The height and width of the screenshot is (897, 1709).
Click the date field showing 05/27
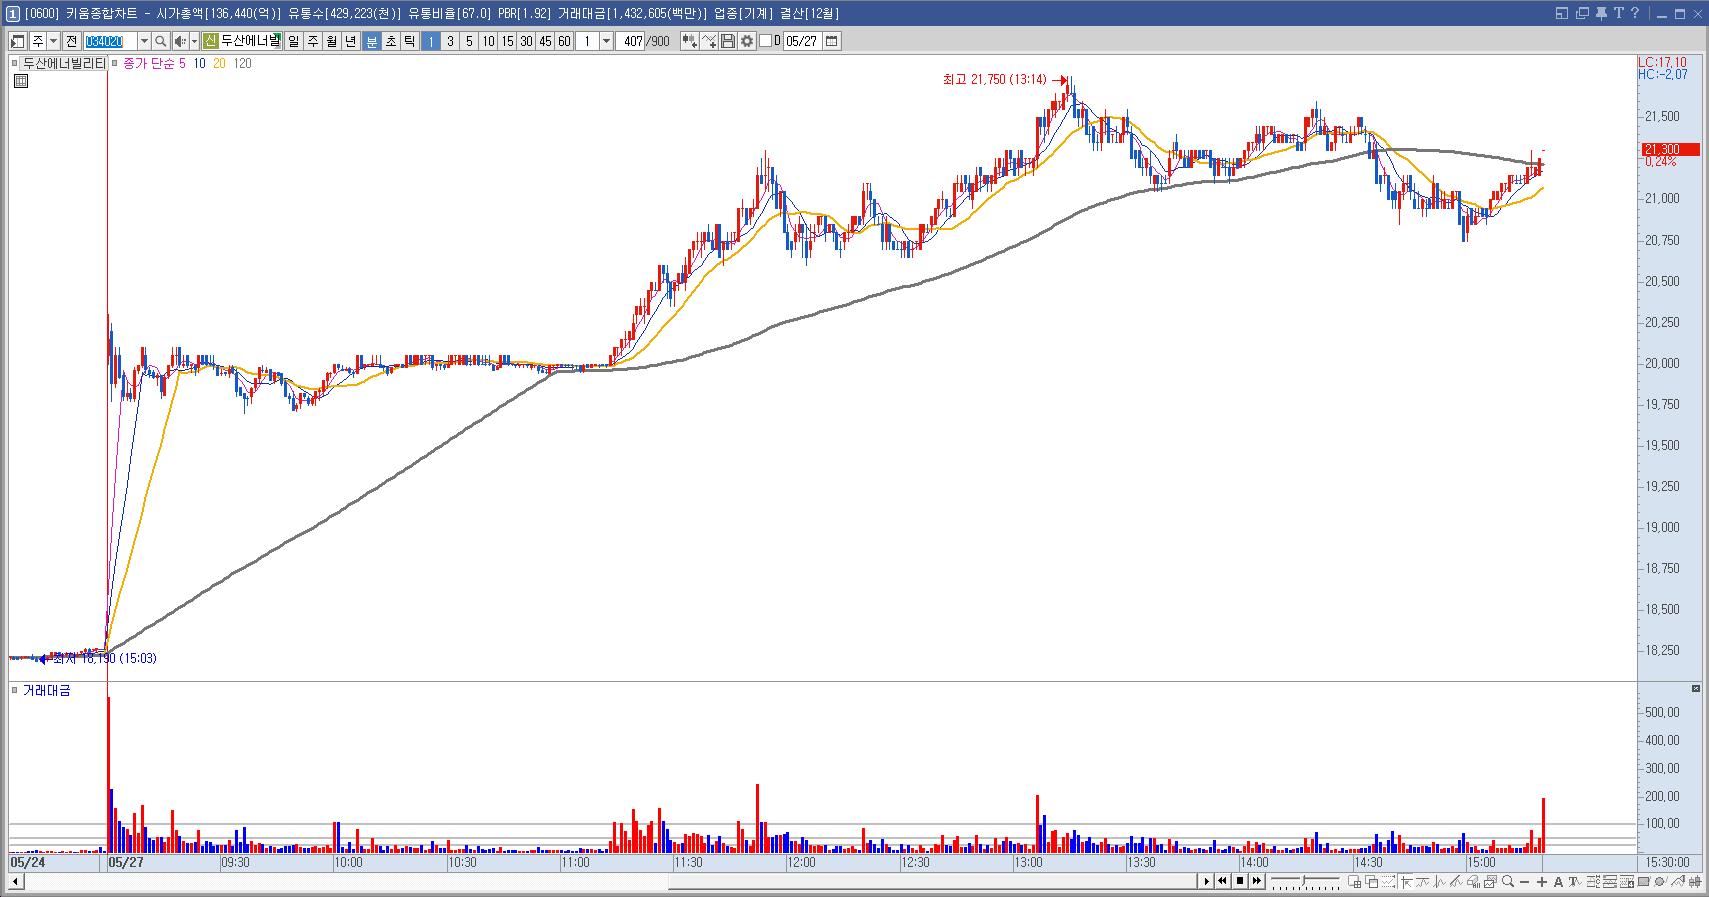coord(802,41)
